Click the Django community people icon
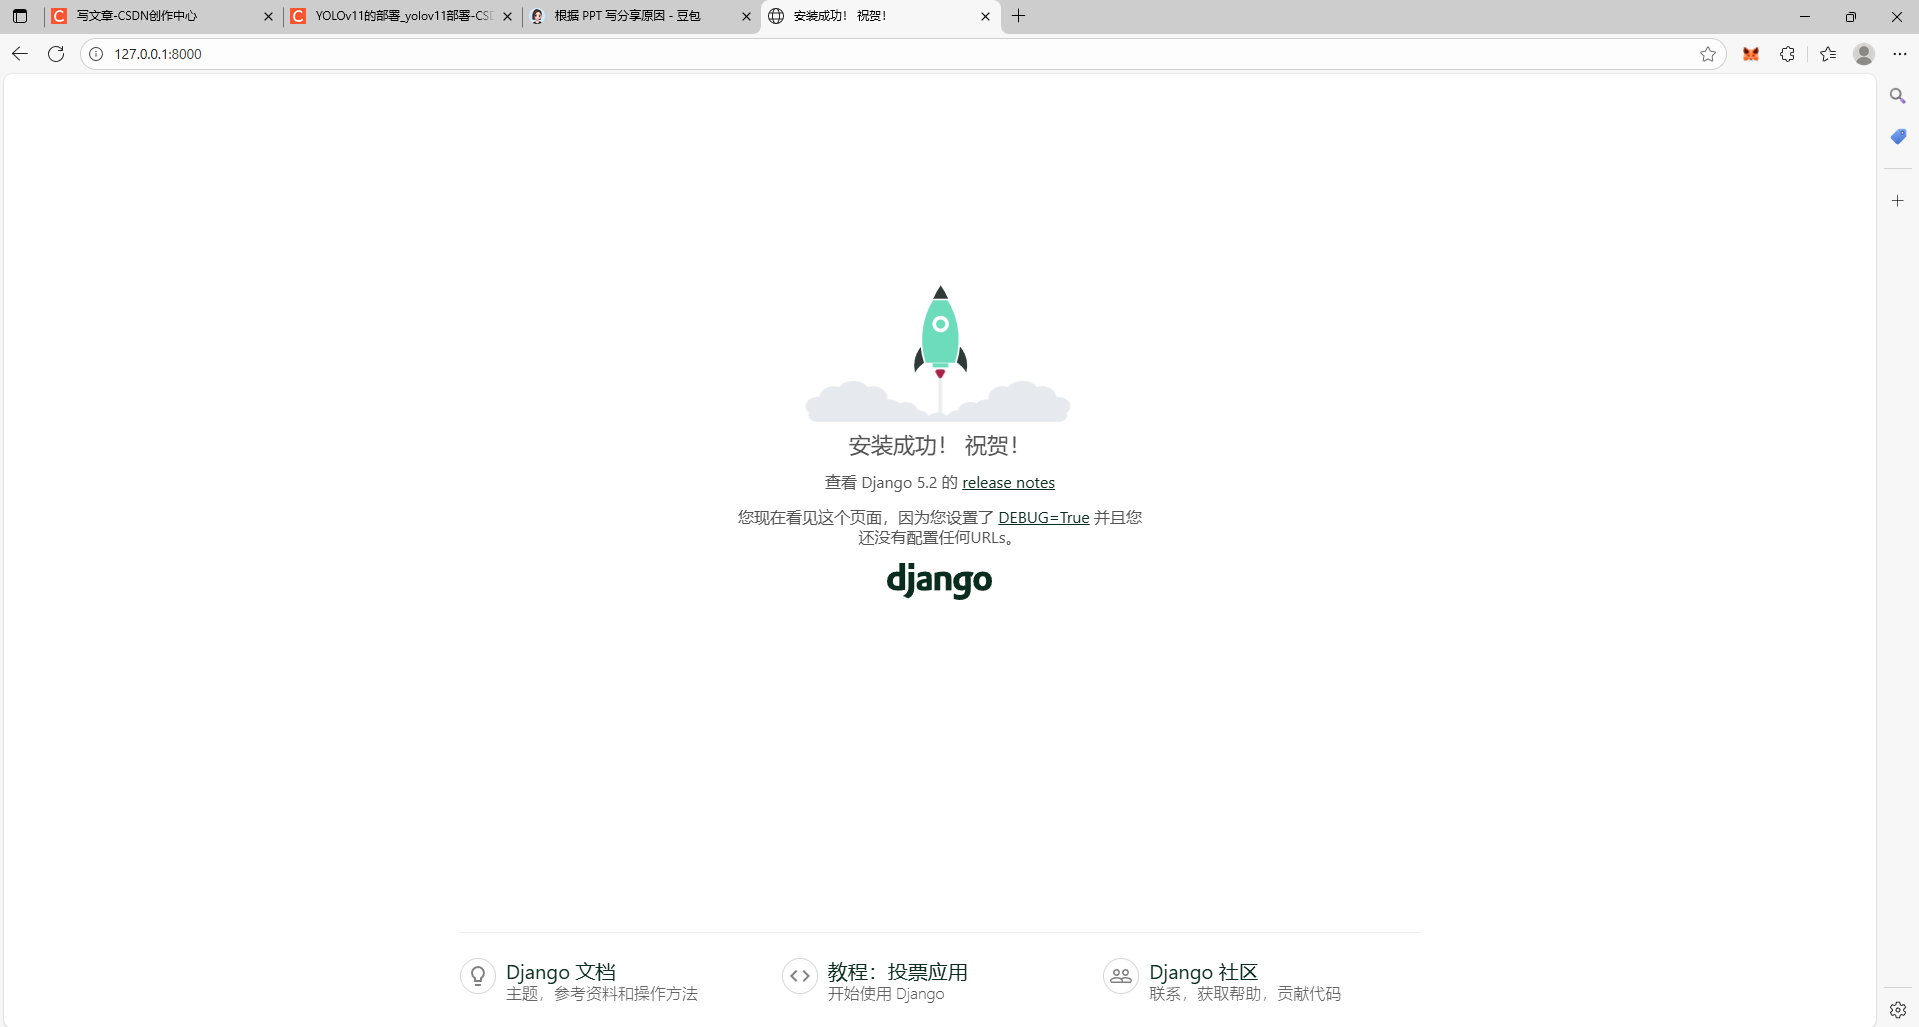The height and width of the screenshot is (1027, 1919). (x=1121, y=976)
